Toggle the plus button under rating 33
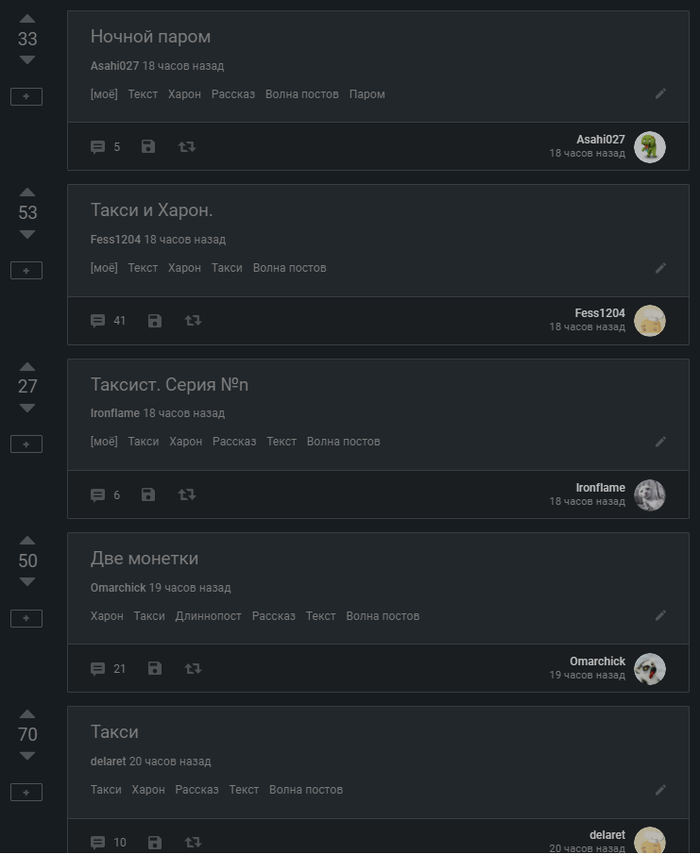700x854 pixels. tap(26, 96)
